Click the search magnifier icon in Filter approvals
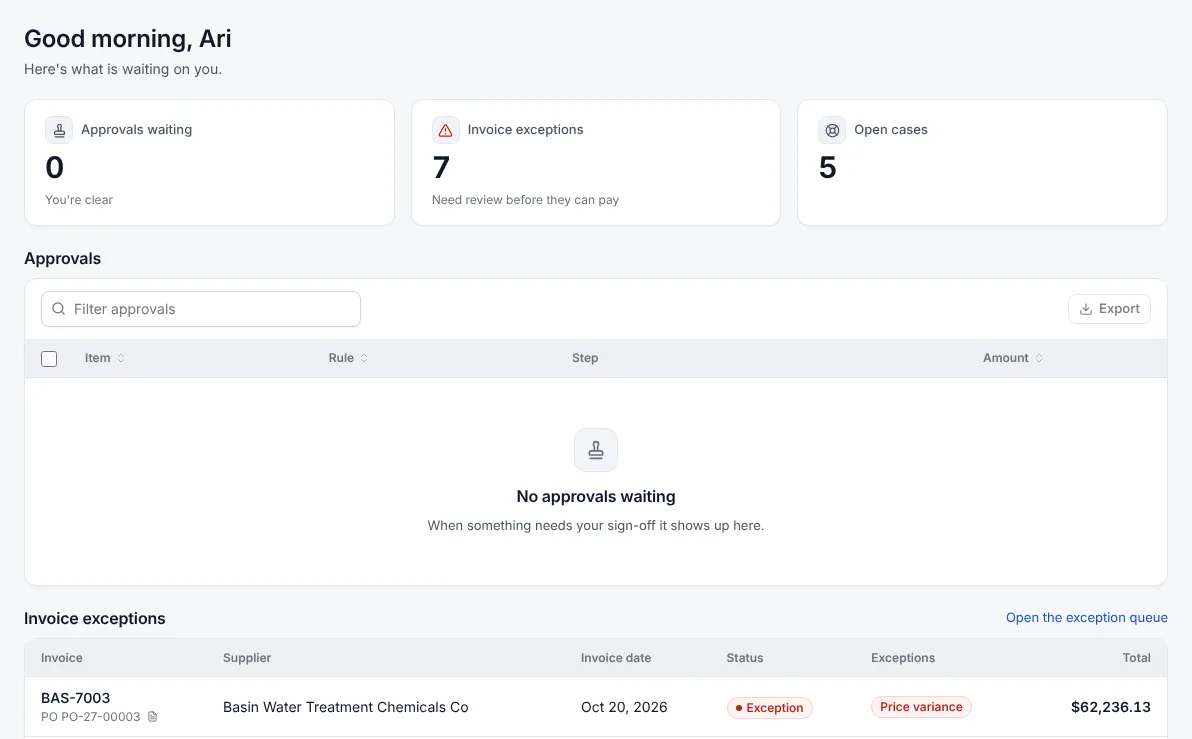This screenshot has height=739, width=1192. tap(59, 309)
